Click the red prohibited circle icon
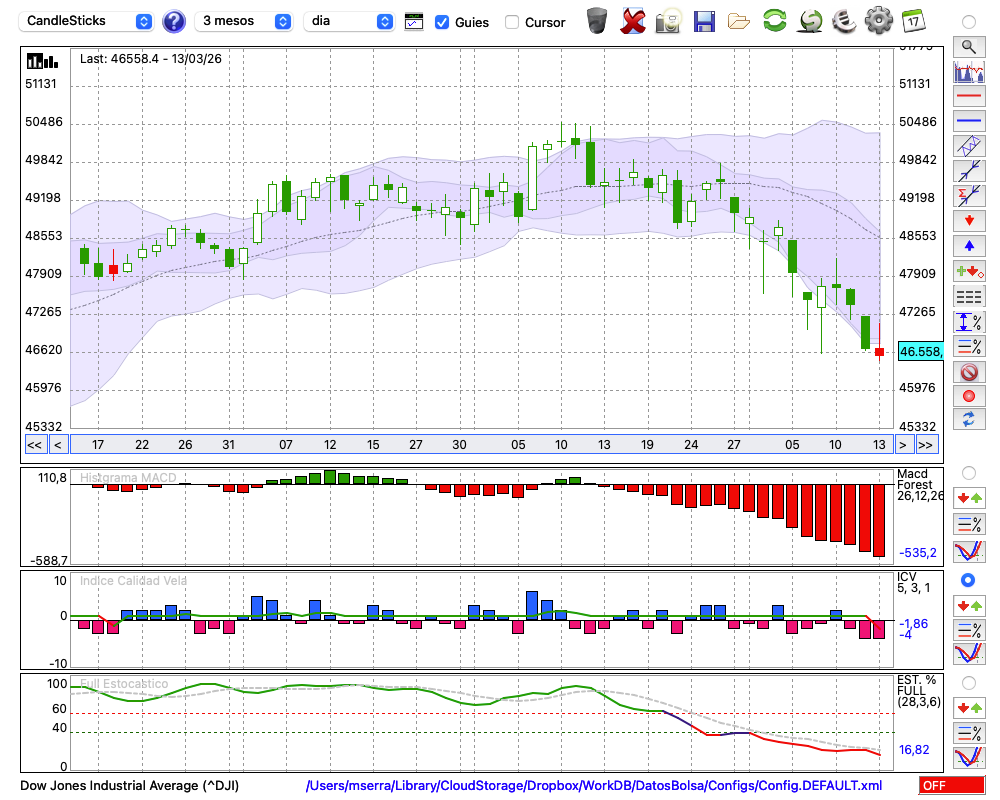 coord(969,372)
